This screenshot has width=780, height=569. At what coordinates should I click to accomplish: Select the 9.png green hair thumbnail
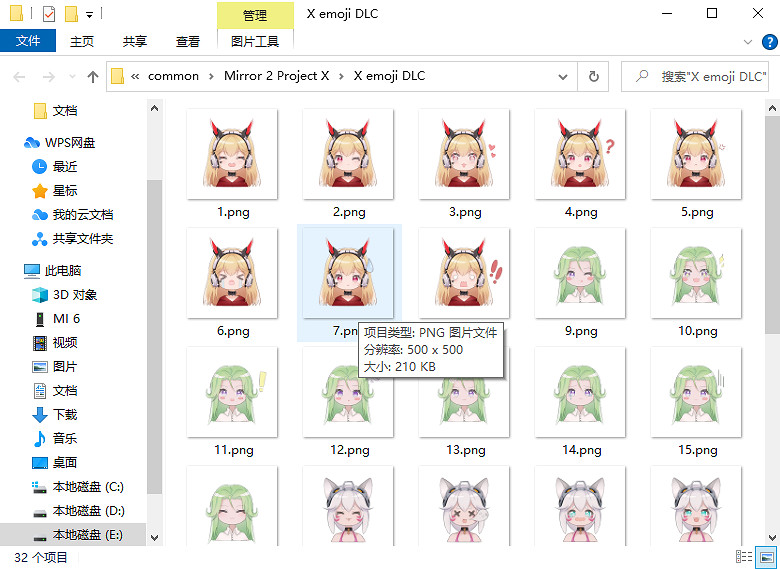click(x=580, y=273)
